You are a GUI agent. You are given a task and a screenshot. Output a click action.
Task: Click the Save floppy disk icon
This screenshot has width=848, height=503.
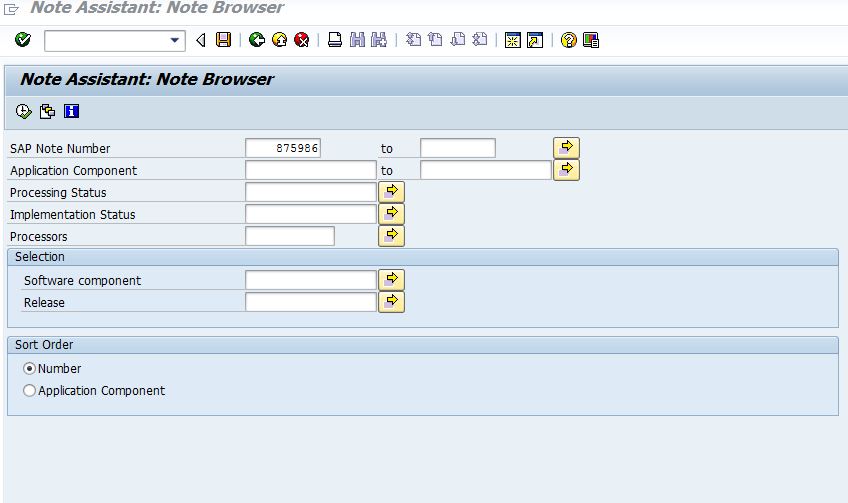click(x=223, y=40)
